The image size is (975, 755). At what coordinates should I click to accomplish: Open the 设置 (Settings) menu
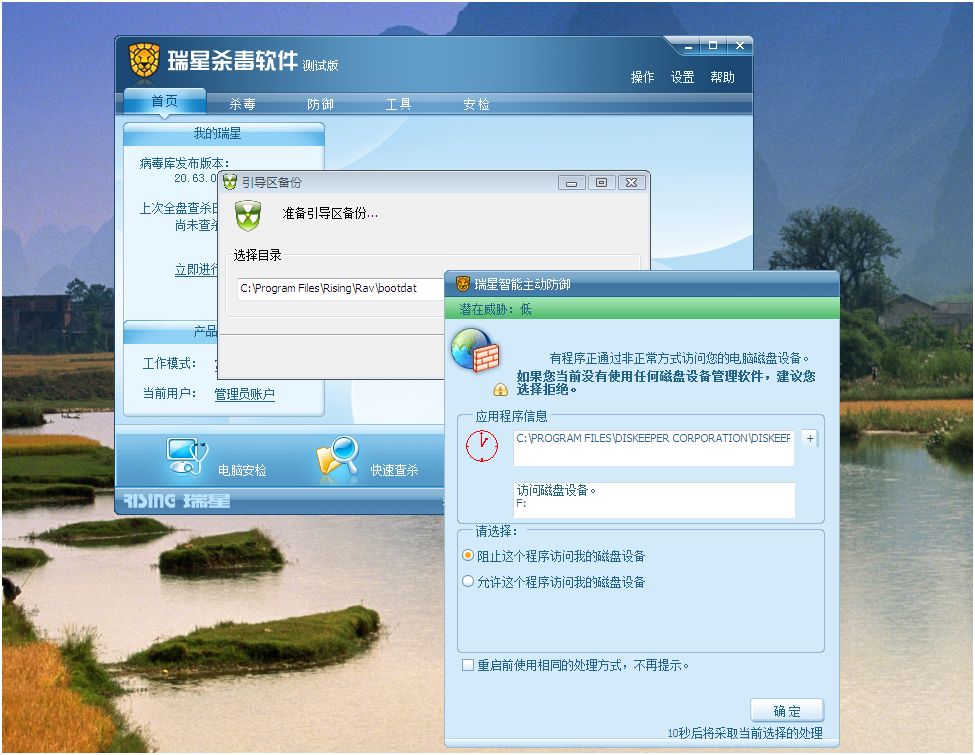pos(682,77)
